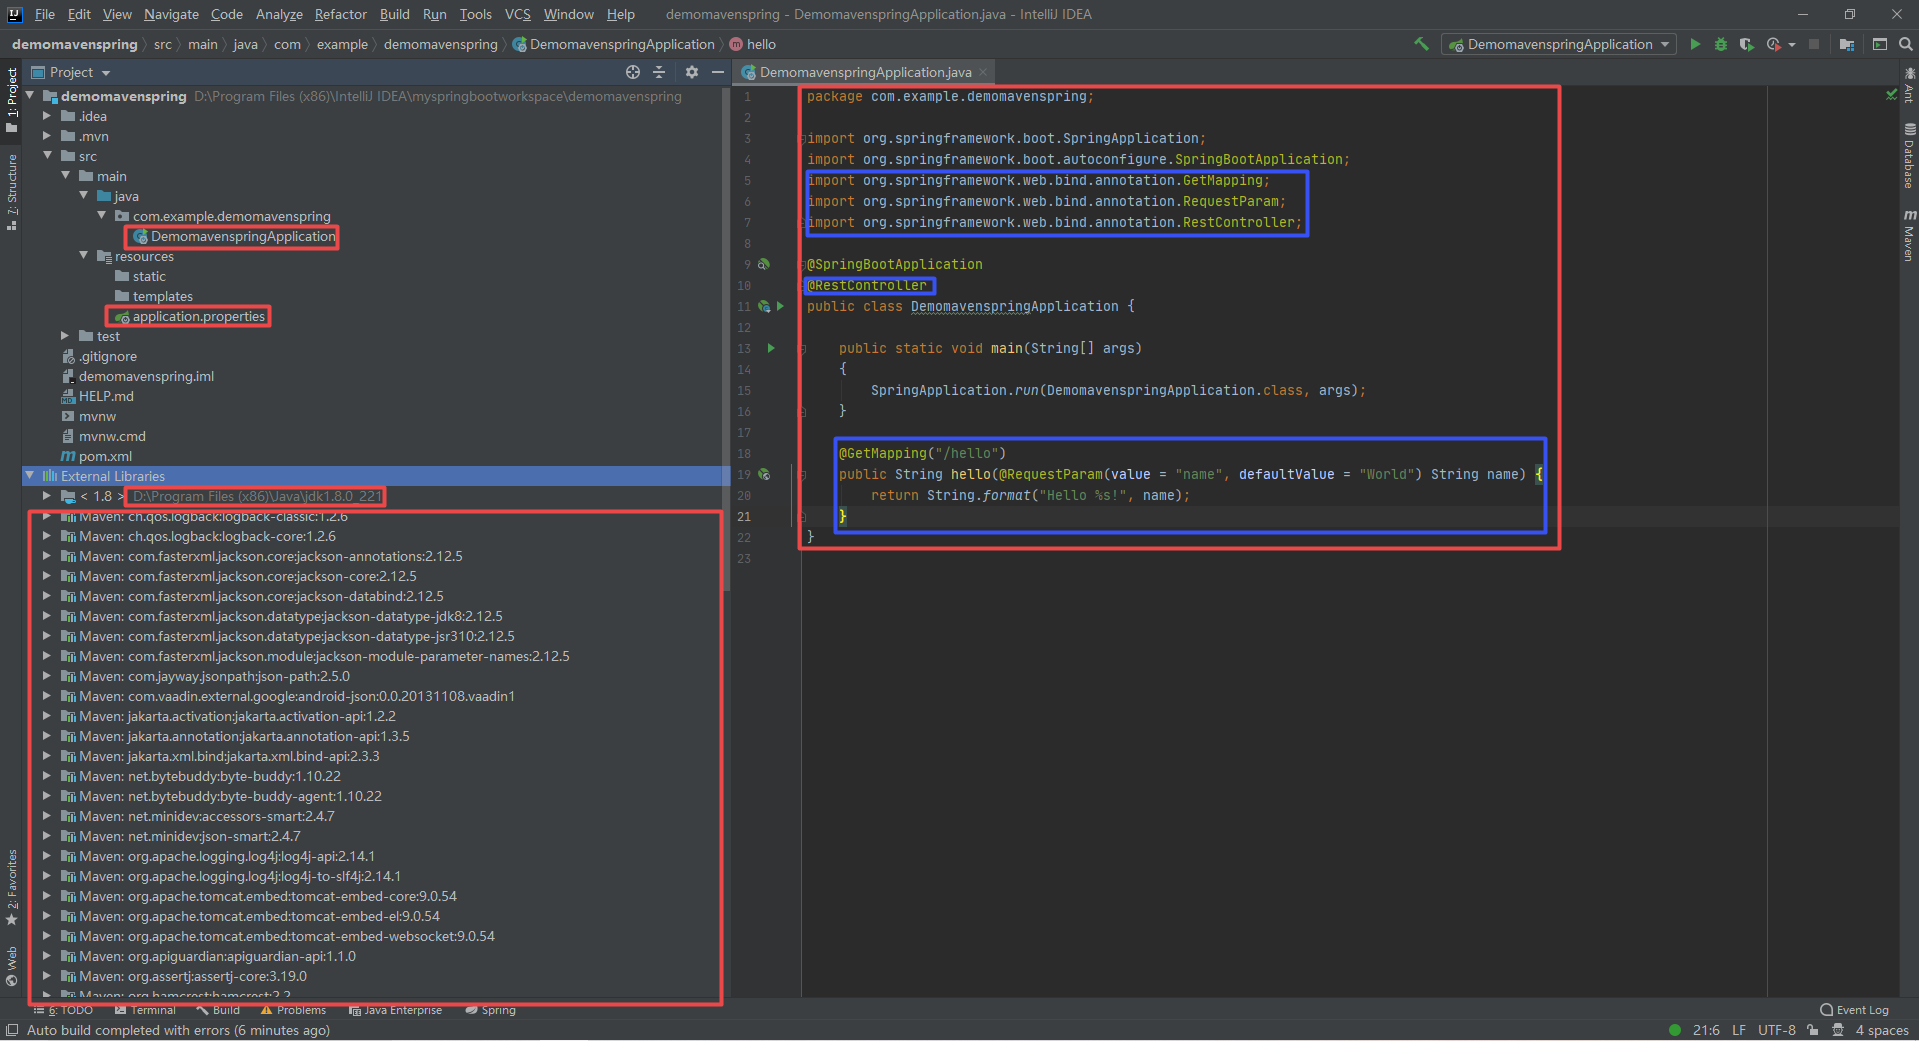The height and width of the screenshot is (1041, 1919).
Task: Click the tool windows quick access icon
Action: pyautogui.click(x=12, y=1030)
